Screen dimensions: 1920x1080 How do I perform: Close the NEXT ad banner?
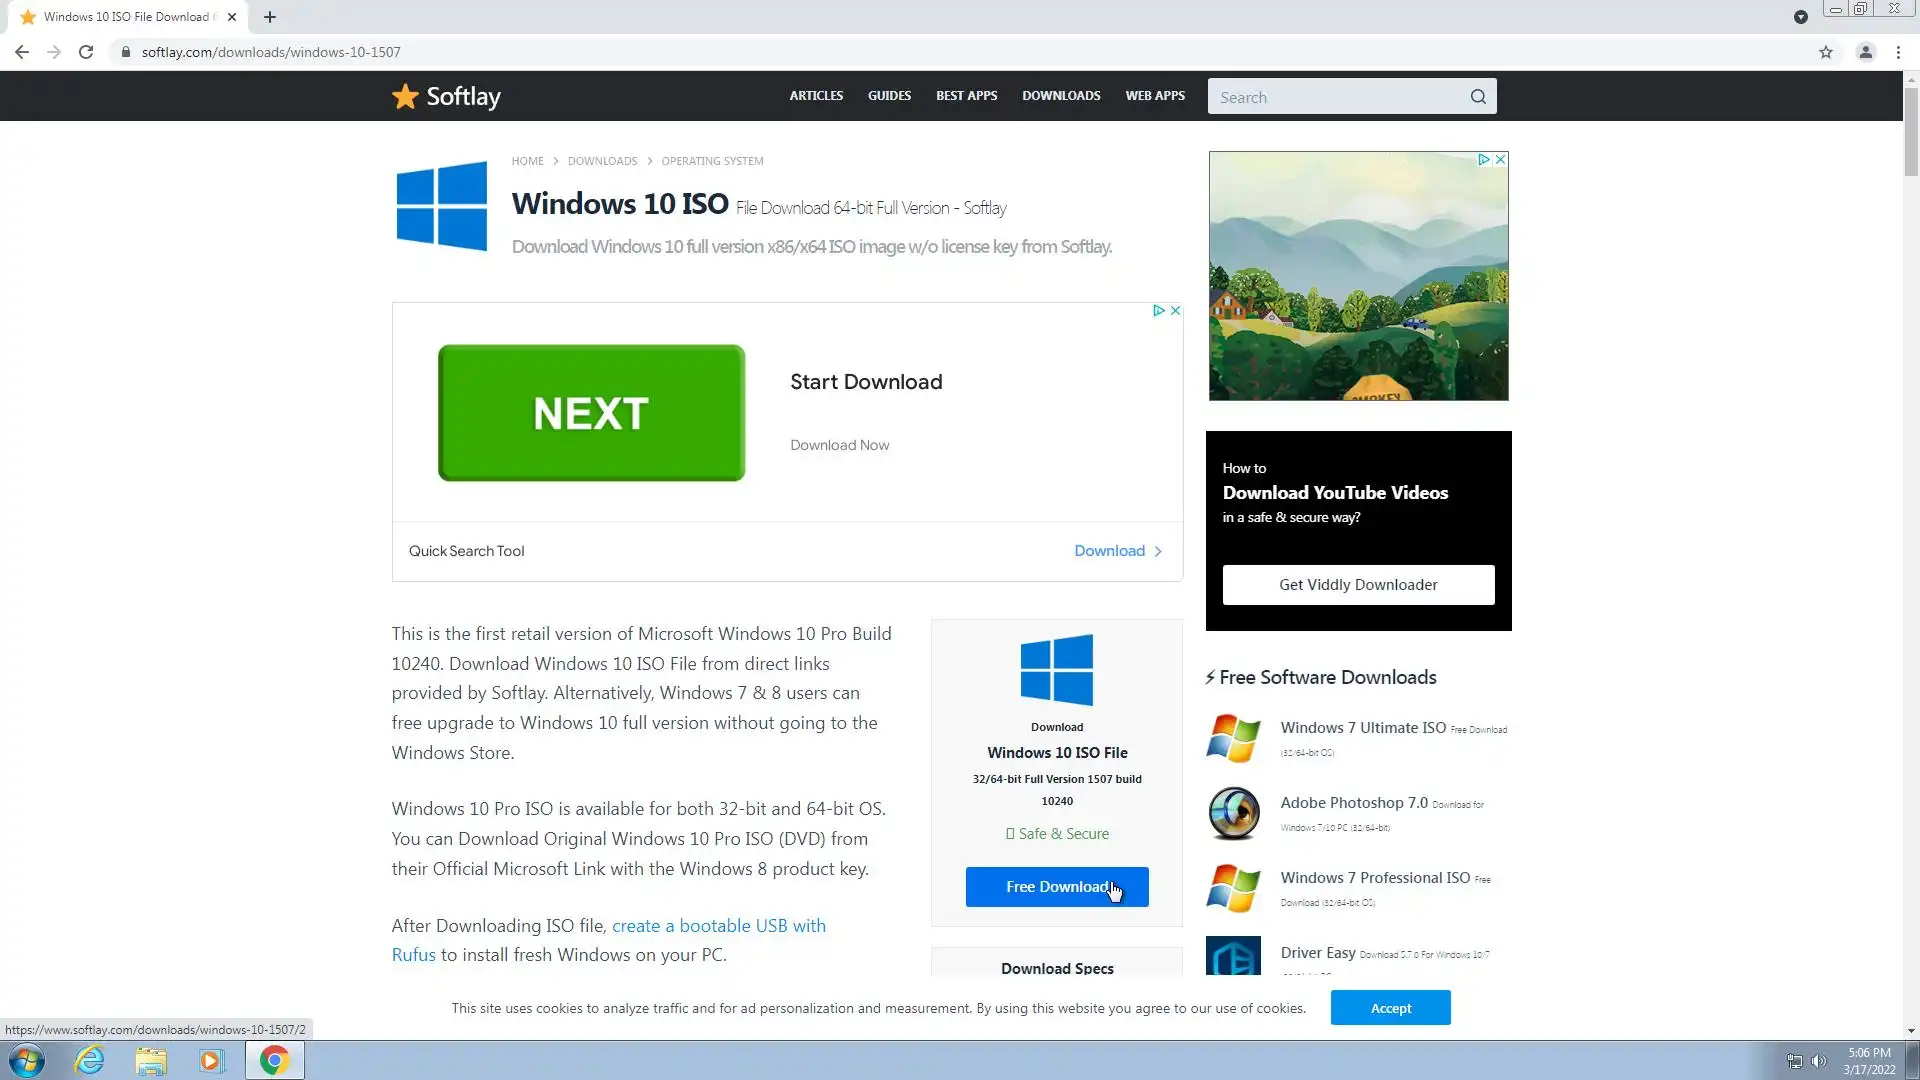[x=1176, y=311]
